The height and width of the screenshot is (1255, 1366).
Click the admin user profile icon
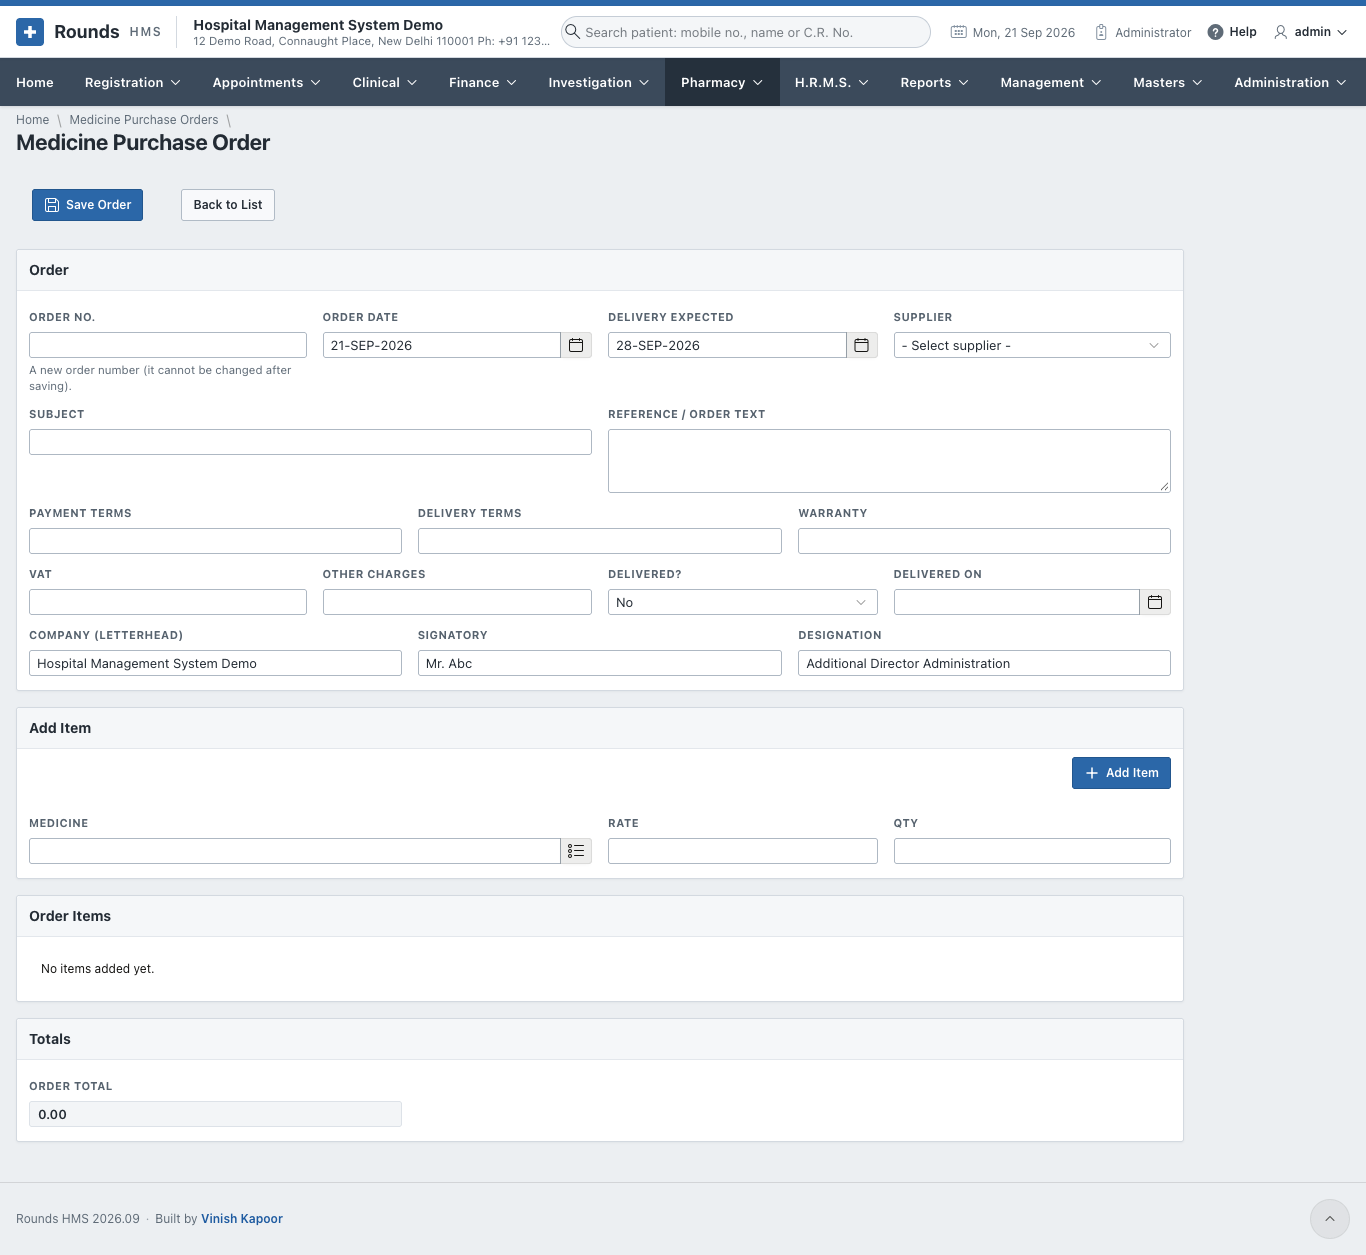pyautogui.click(x=1280, y=32)
